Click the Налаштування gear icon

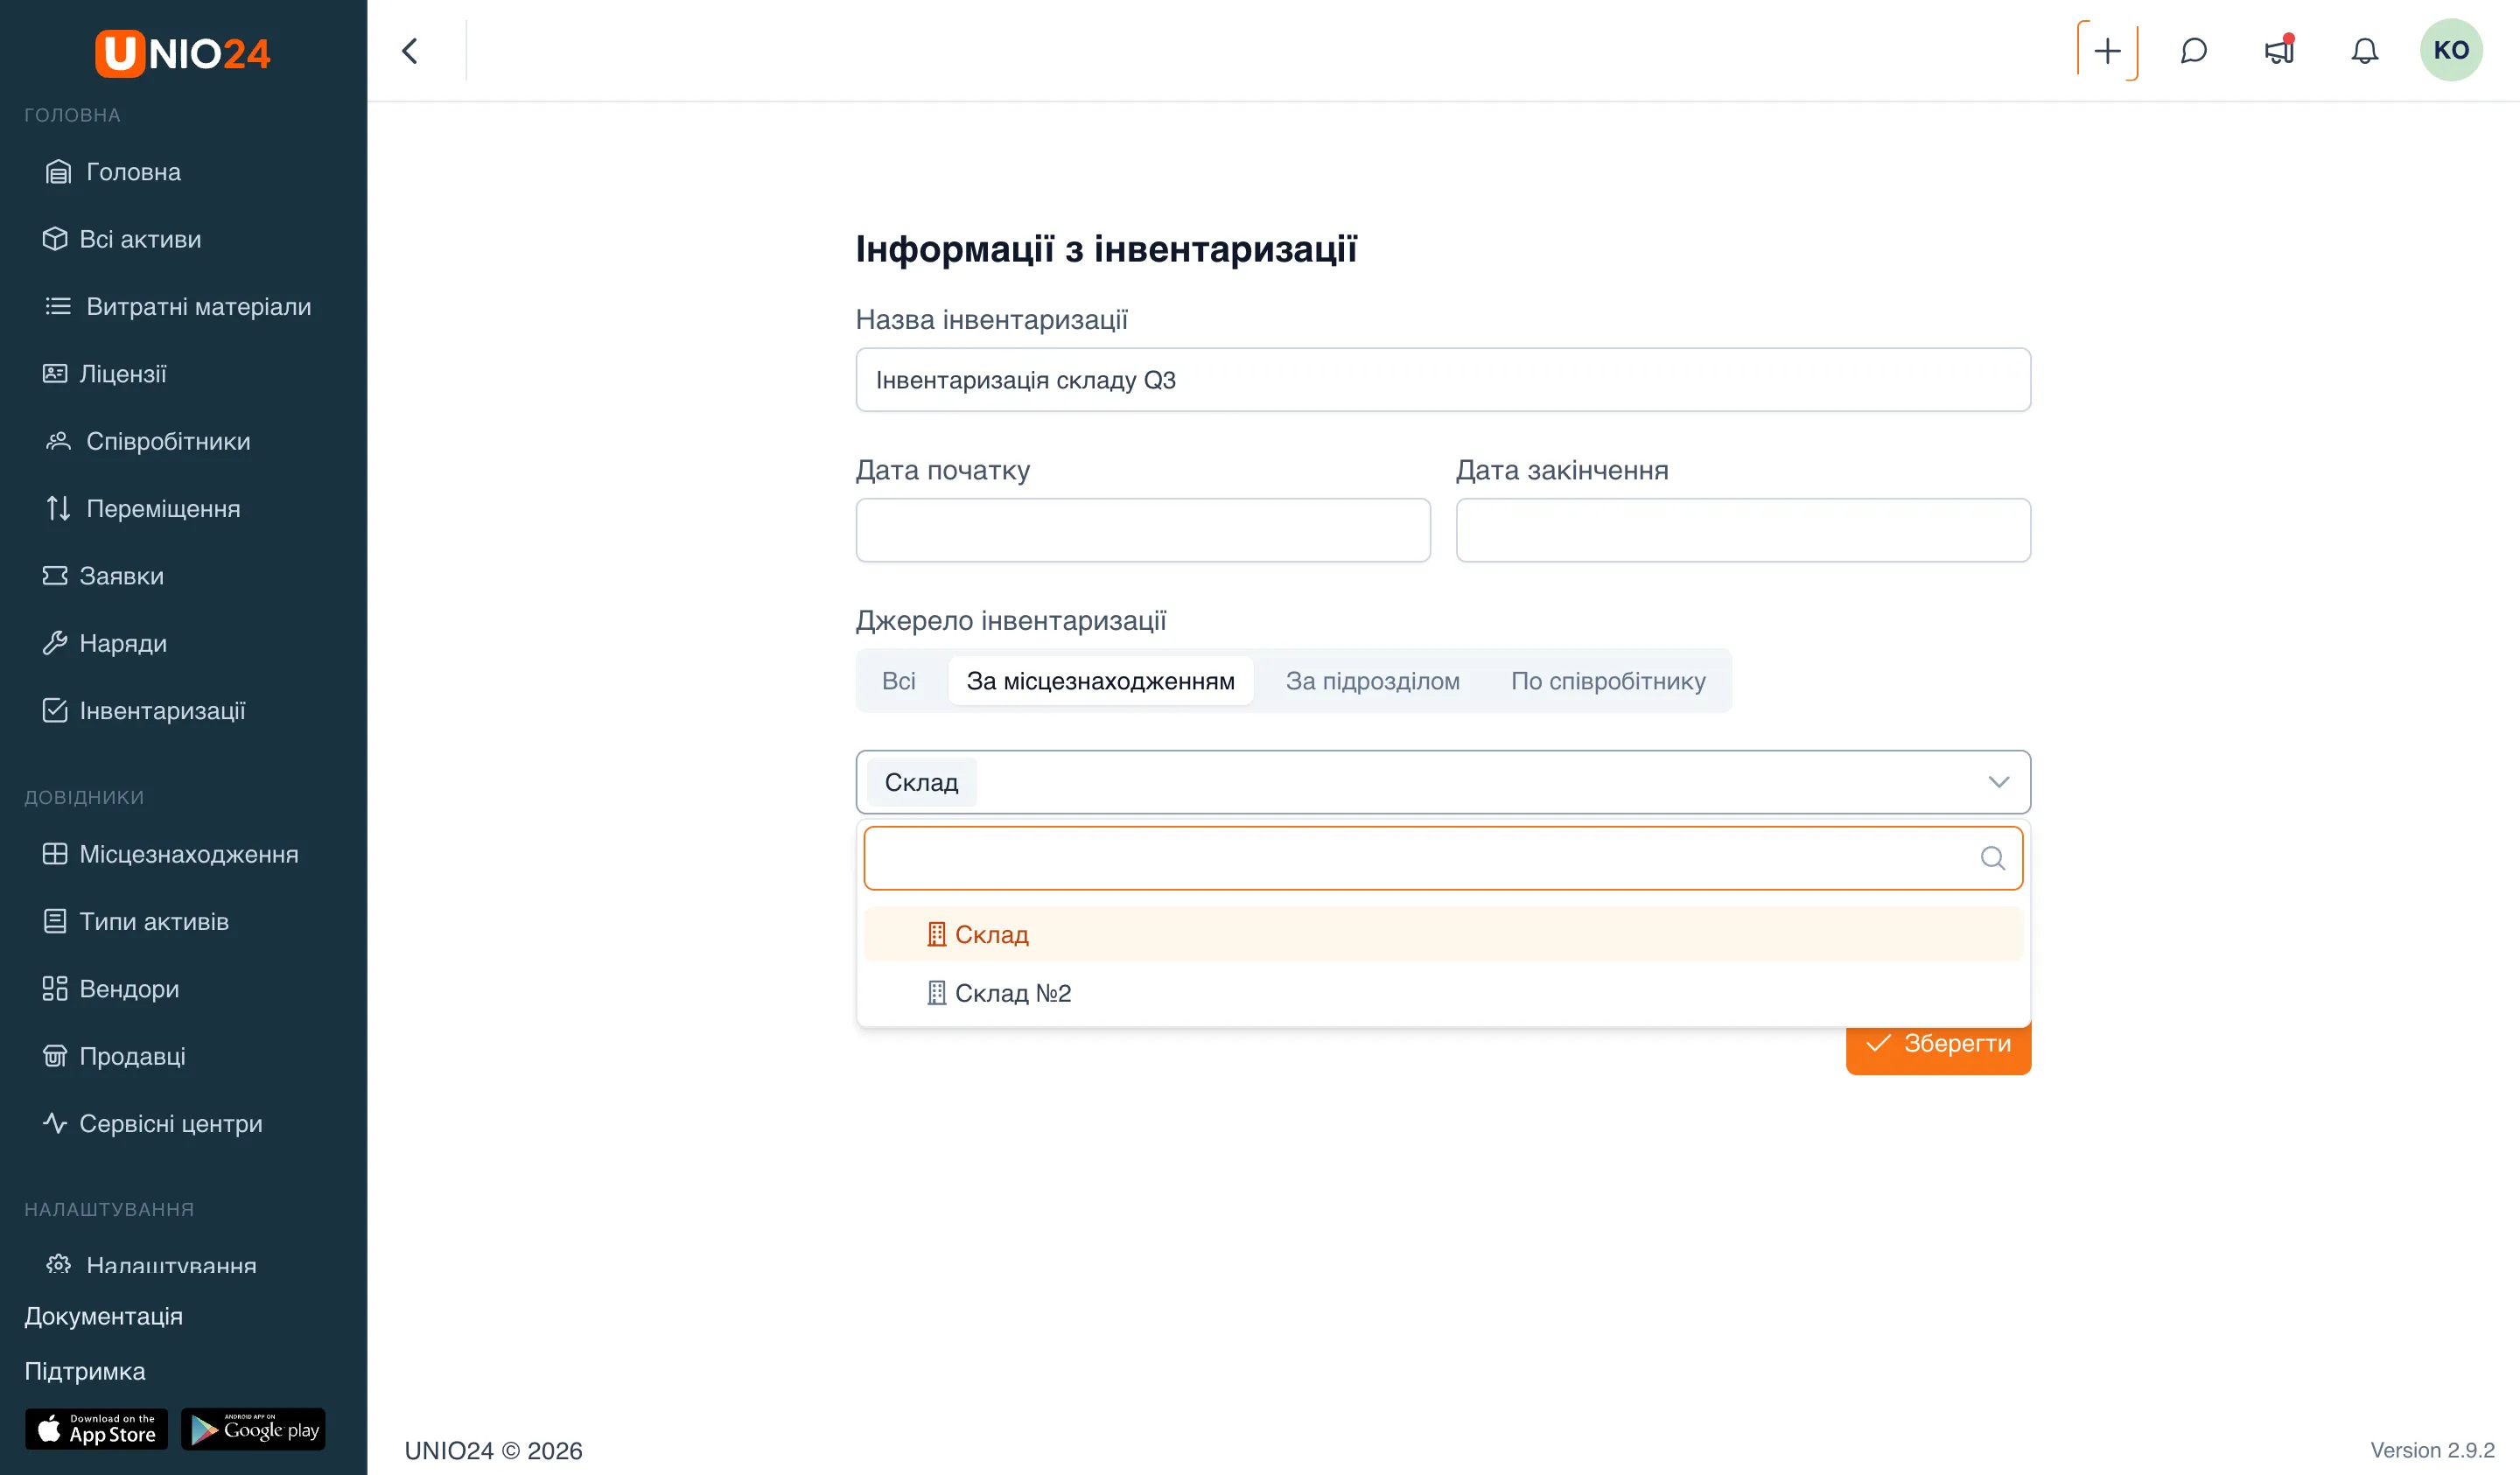(x=58, y=1264)
